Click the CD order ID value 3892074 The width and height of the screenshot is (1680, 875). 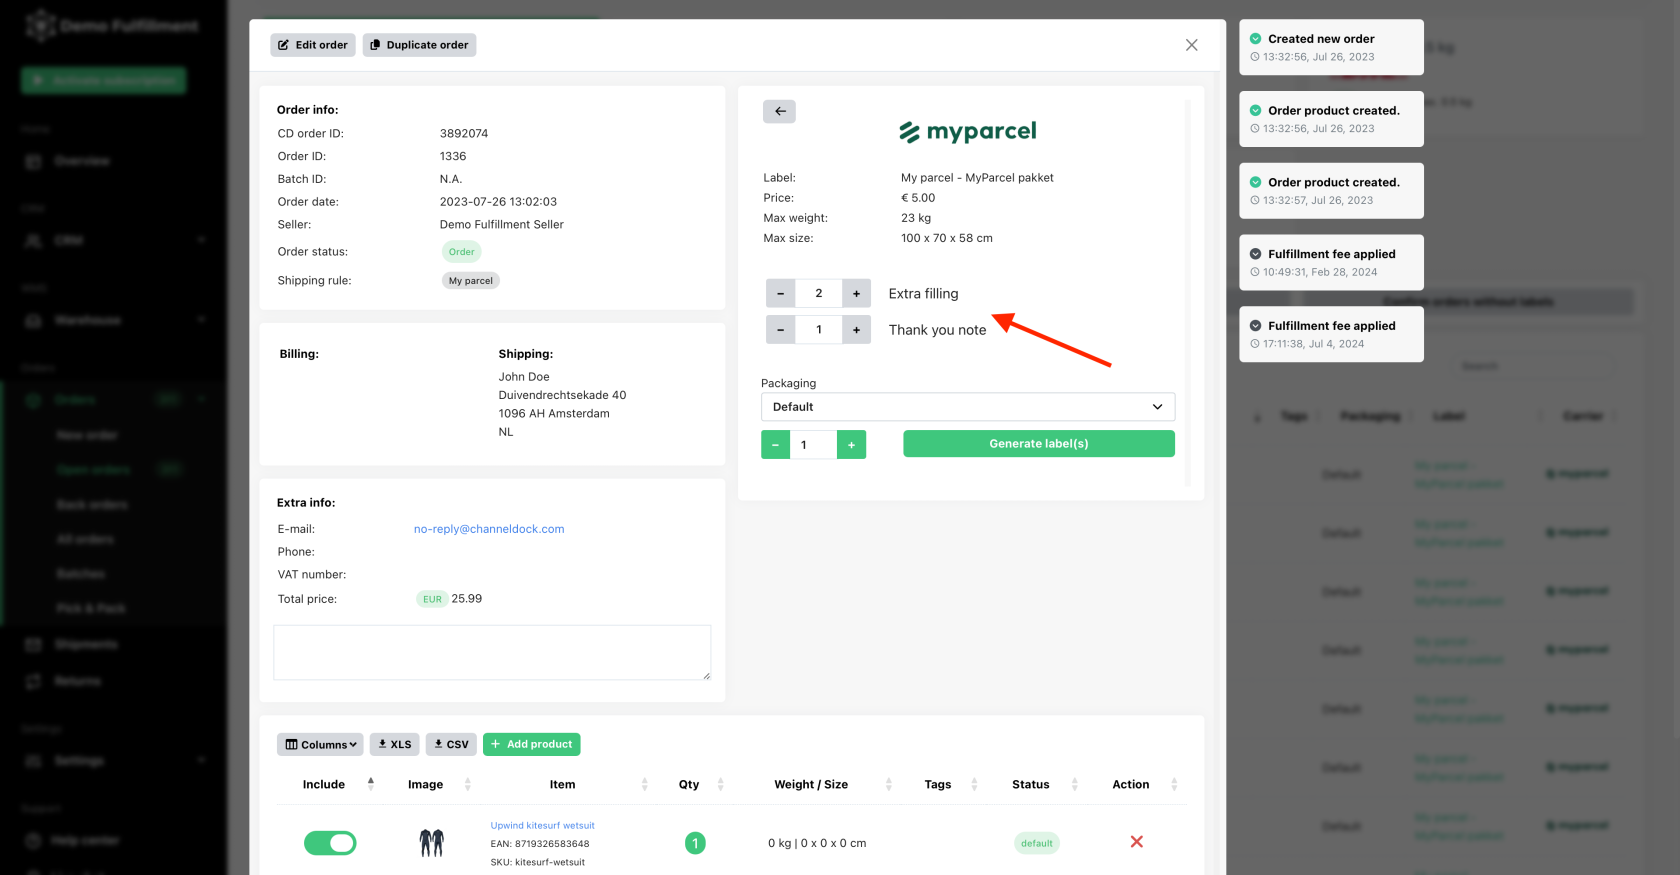pos(464,133)
